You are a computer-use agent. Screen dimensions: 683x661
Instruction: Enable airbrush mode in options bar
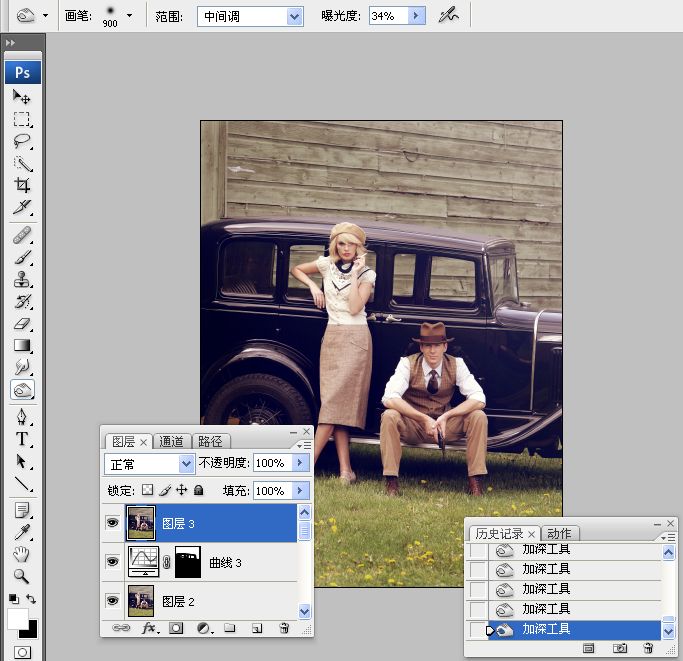pos(449,16)
